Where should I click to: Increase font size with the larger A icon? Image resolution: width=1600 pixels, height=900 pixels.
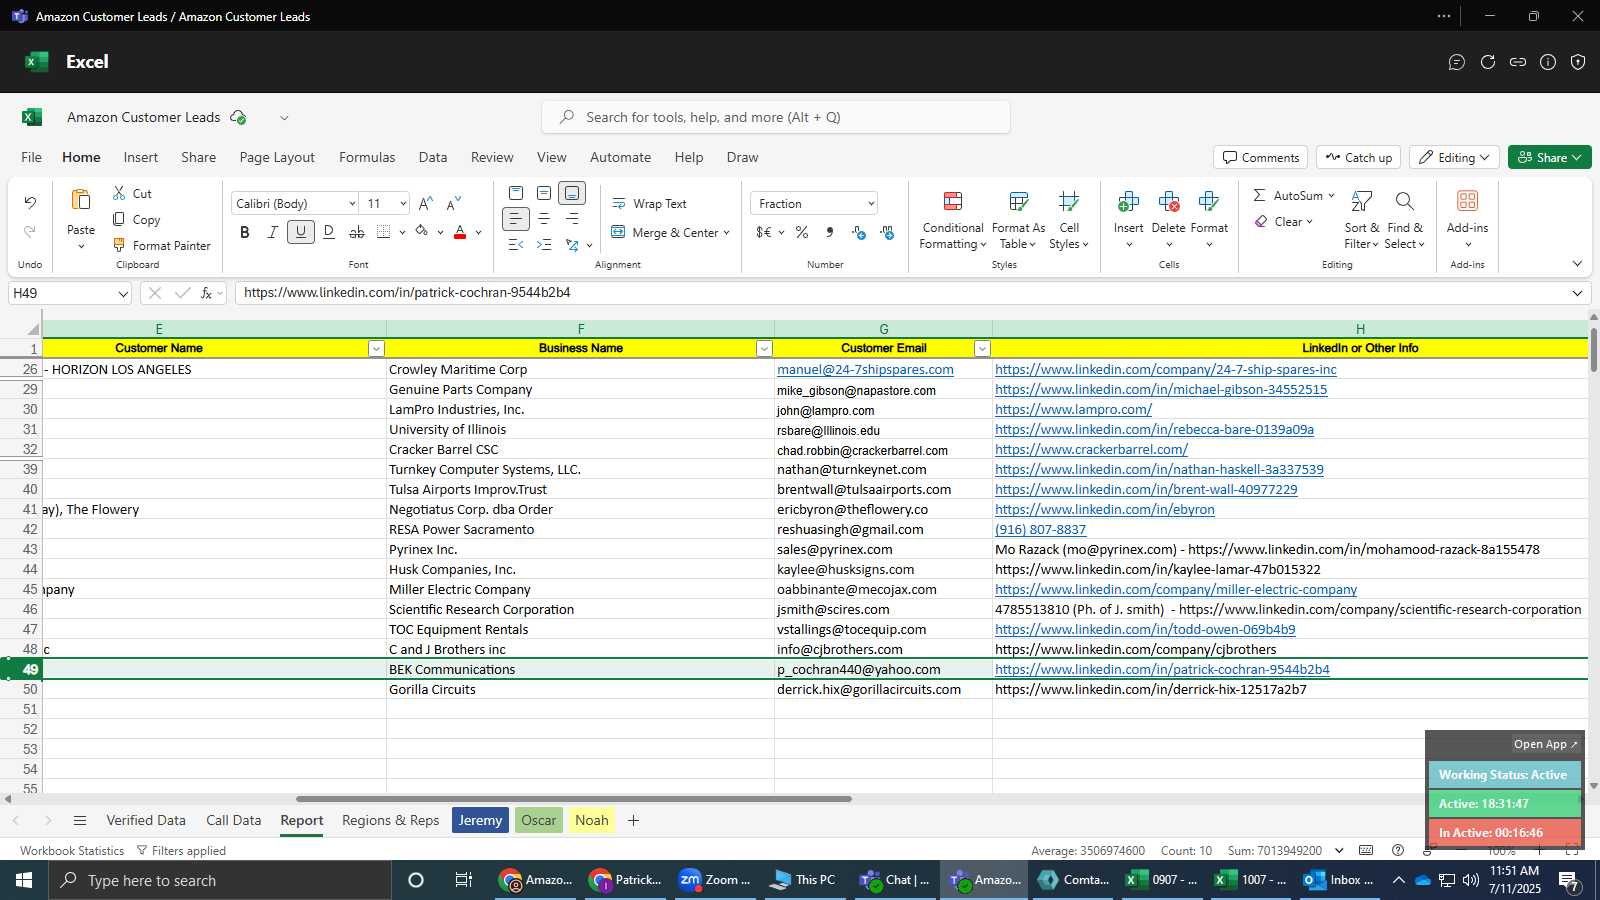426,203
